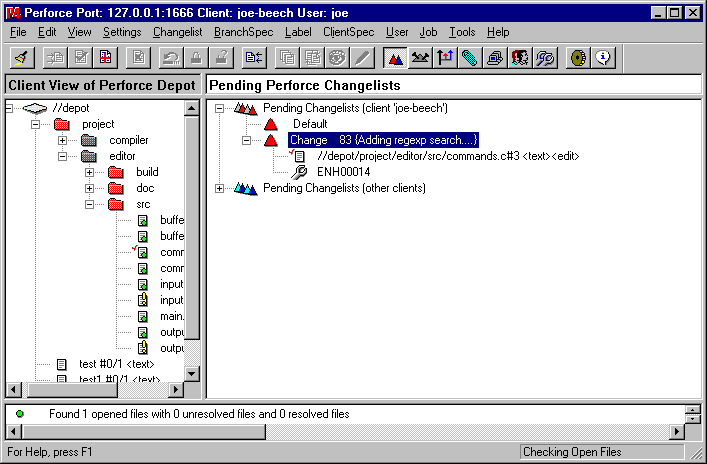The width and height of the screenshot is (707, 464).
Task: Open the Users view toolbar icon
Action: point(520,58)
